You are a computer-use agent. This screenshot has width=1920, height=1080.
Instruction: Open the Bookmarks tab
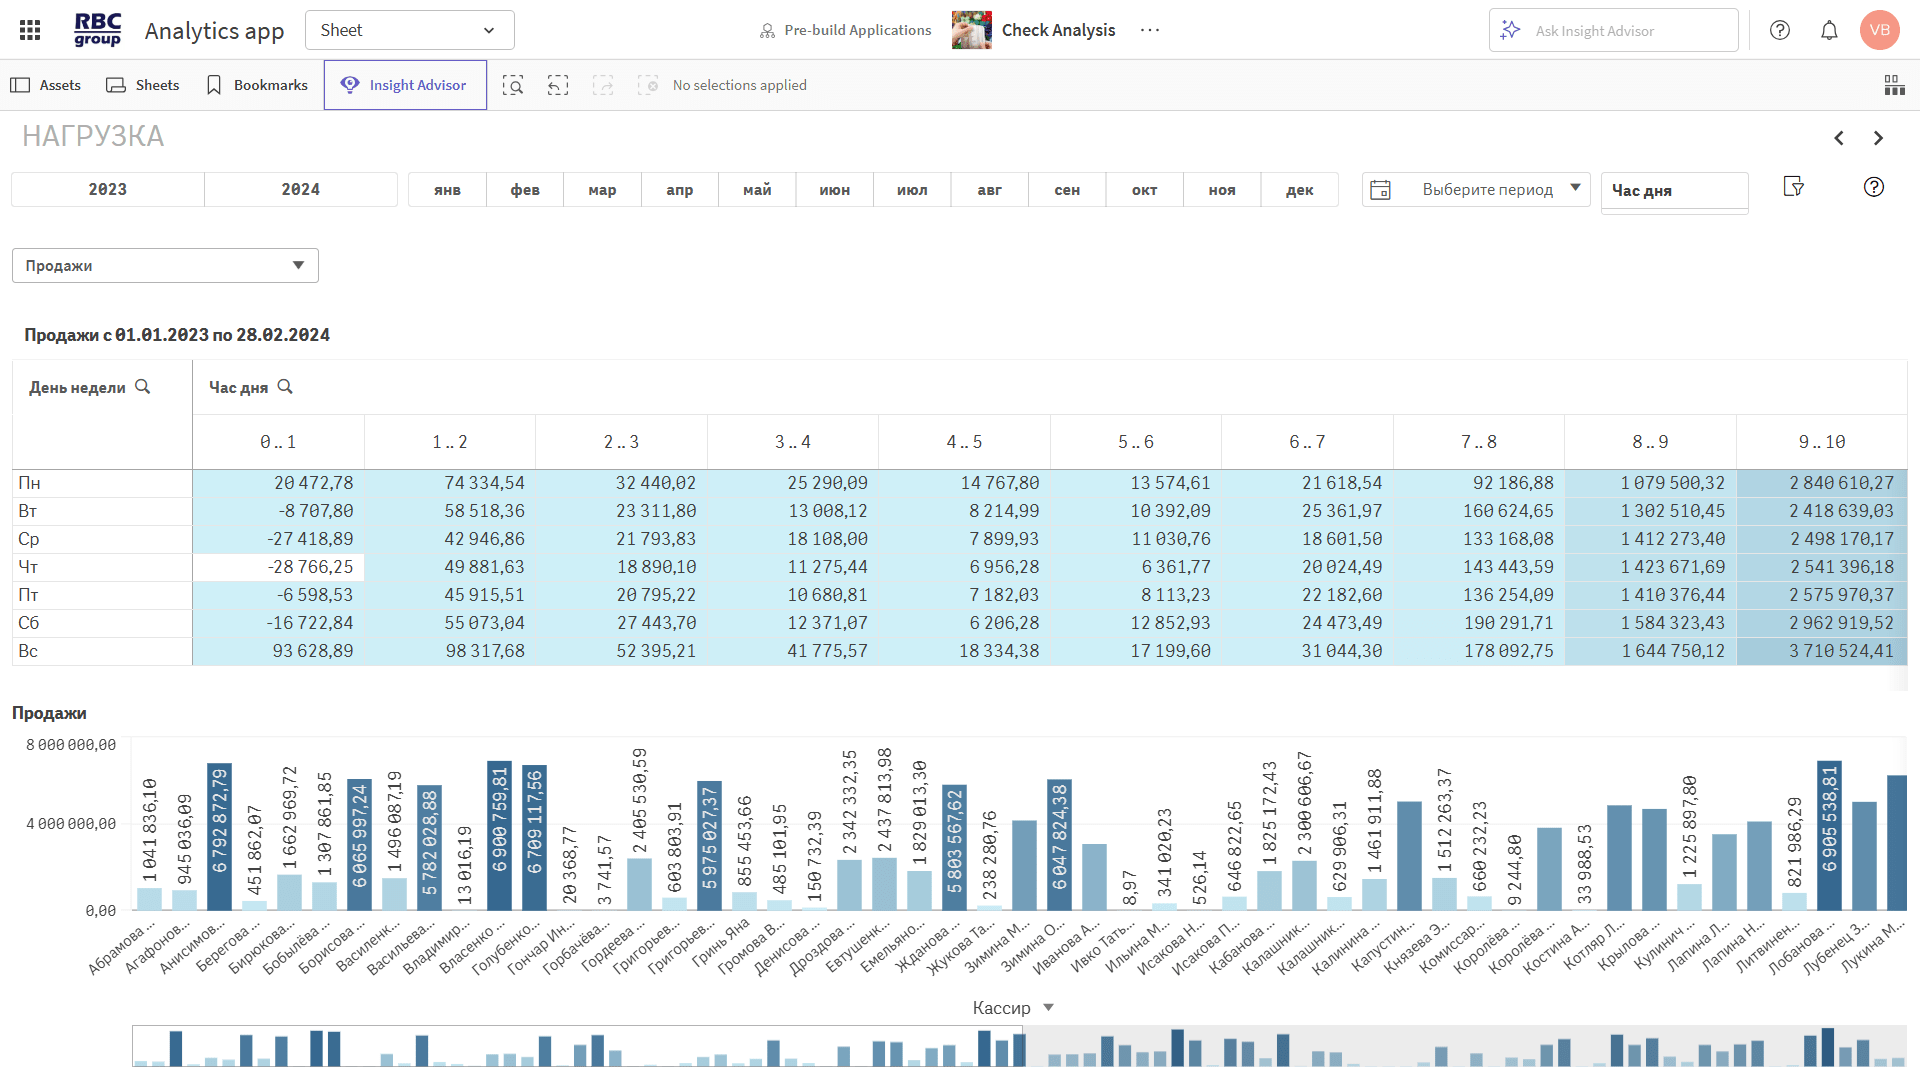click(x=256, y=85)
